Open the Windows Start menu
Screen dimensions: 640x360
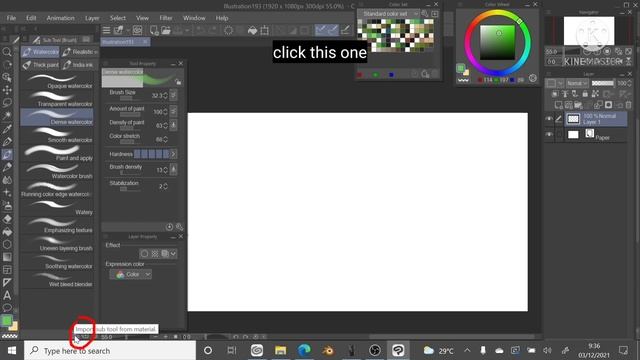click(x=12, y=351)
